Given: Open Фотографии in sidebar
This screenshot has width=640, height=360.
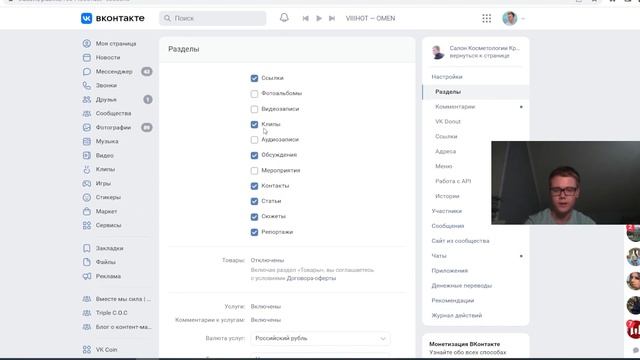Looking at the screenshot, I should (113, 128).
